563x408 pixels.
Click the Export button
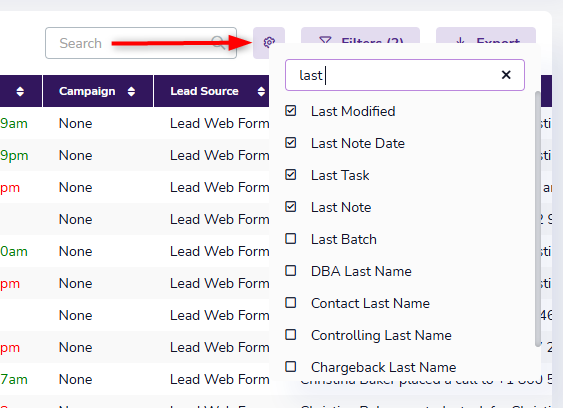tap(486, 36)
